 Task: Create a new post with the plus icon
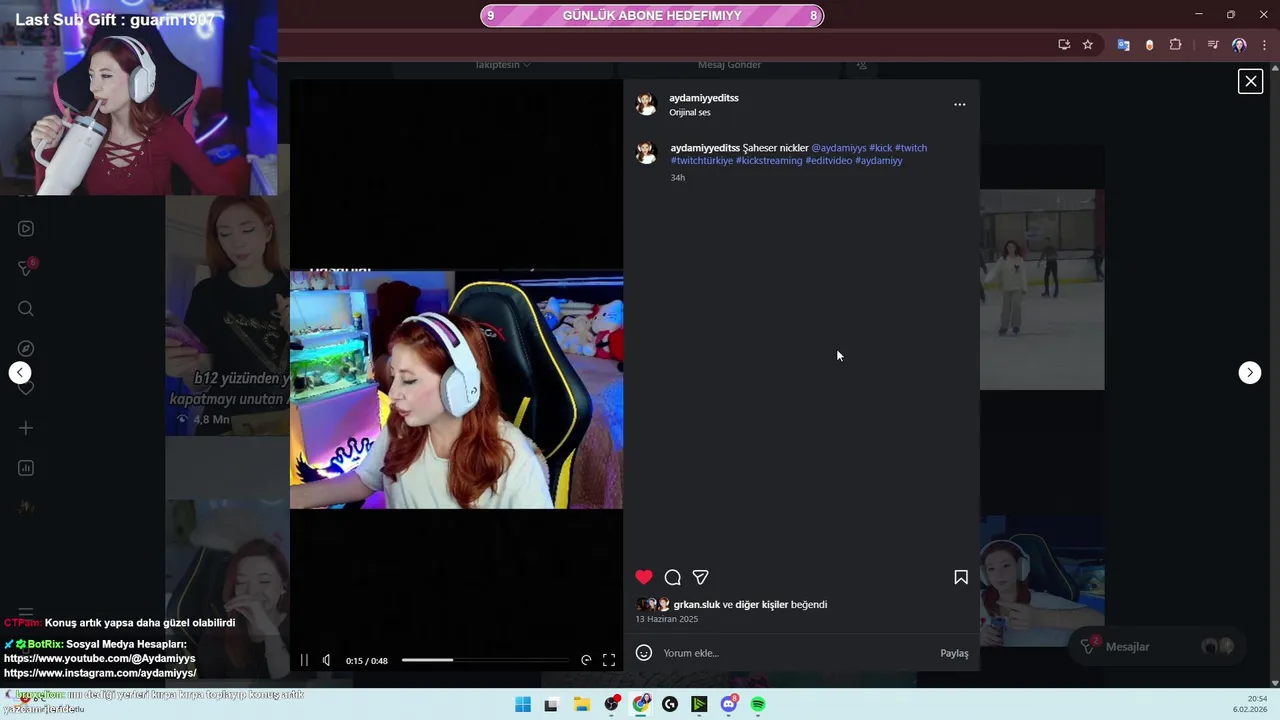26,428
